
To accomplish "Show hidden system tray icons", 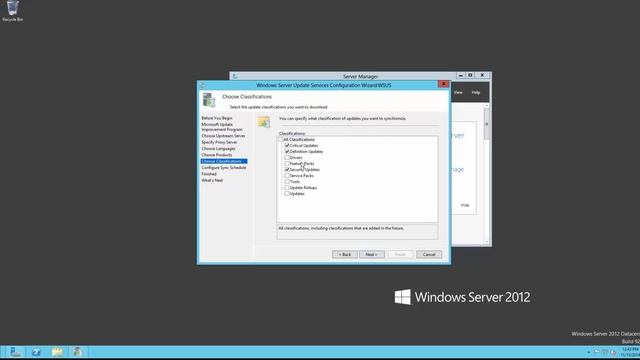I will 589,352.
